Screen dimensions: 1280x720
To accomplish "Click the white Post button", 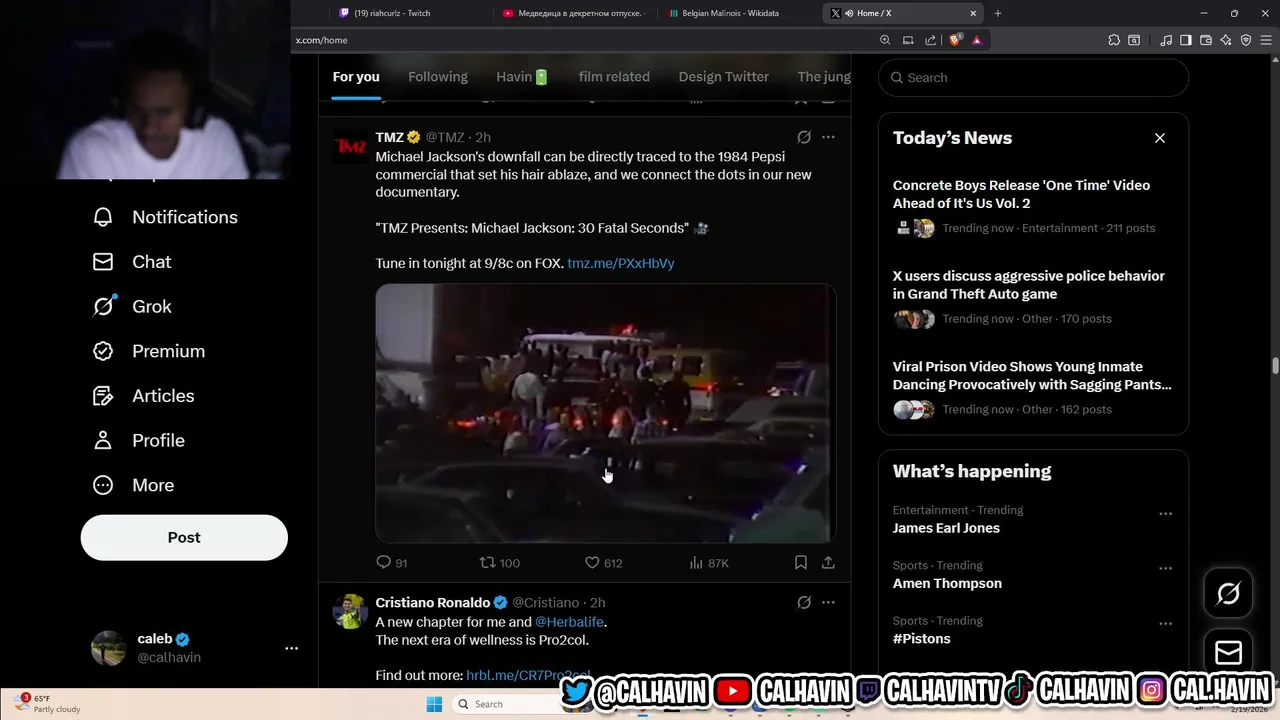I will [184, 538].
